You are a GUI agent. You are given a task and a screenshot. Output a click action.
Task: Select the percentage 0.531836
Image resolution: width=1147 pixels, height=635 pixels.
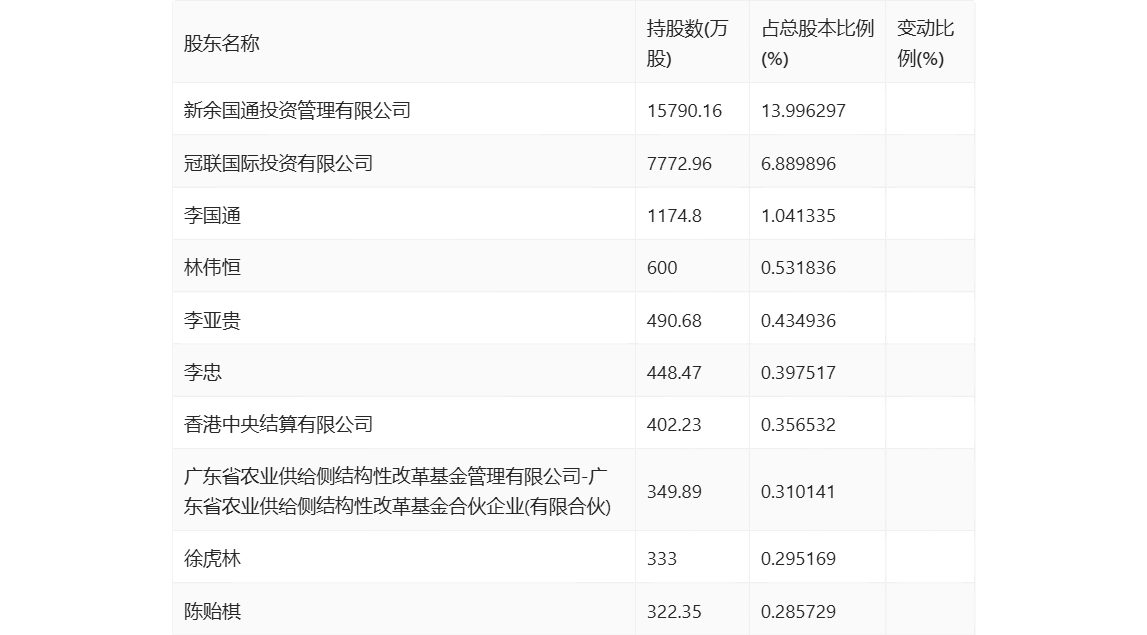(x=798, y=268)
